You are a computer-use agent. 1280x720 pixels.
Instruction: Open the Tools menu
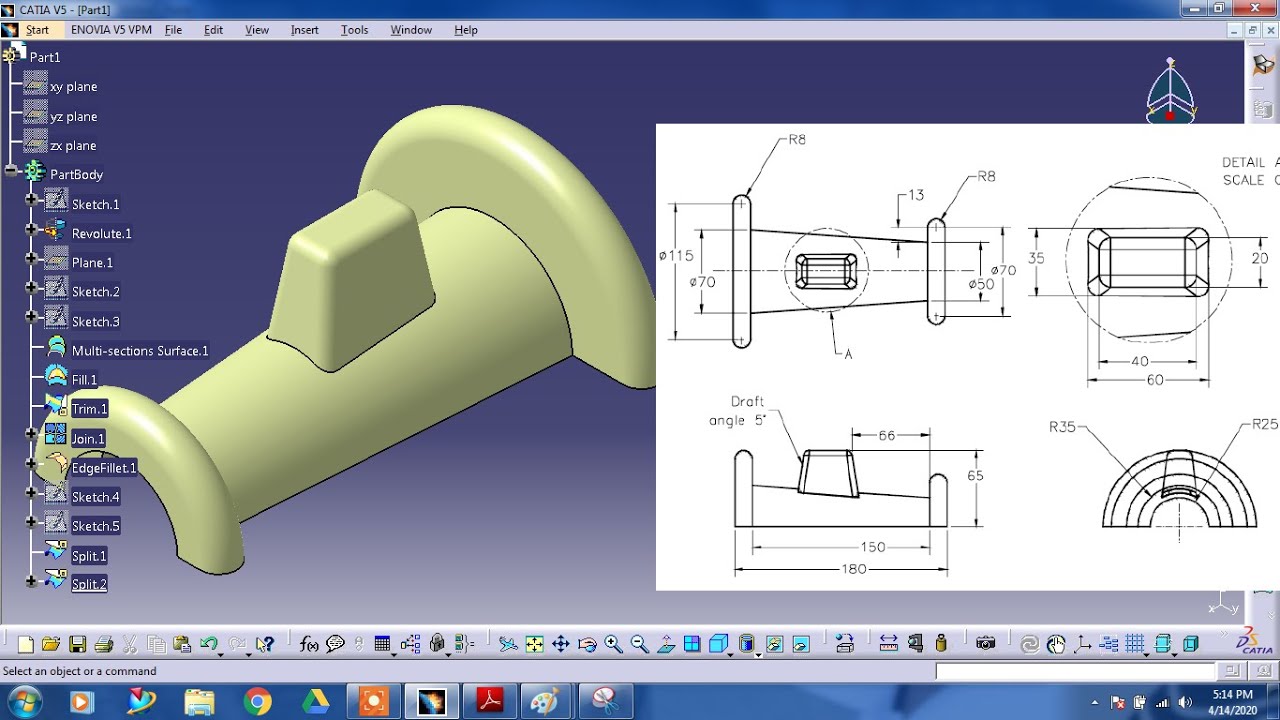354,30
